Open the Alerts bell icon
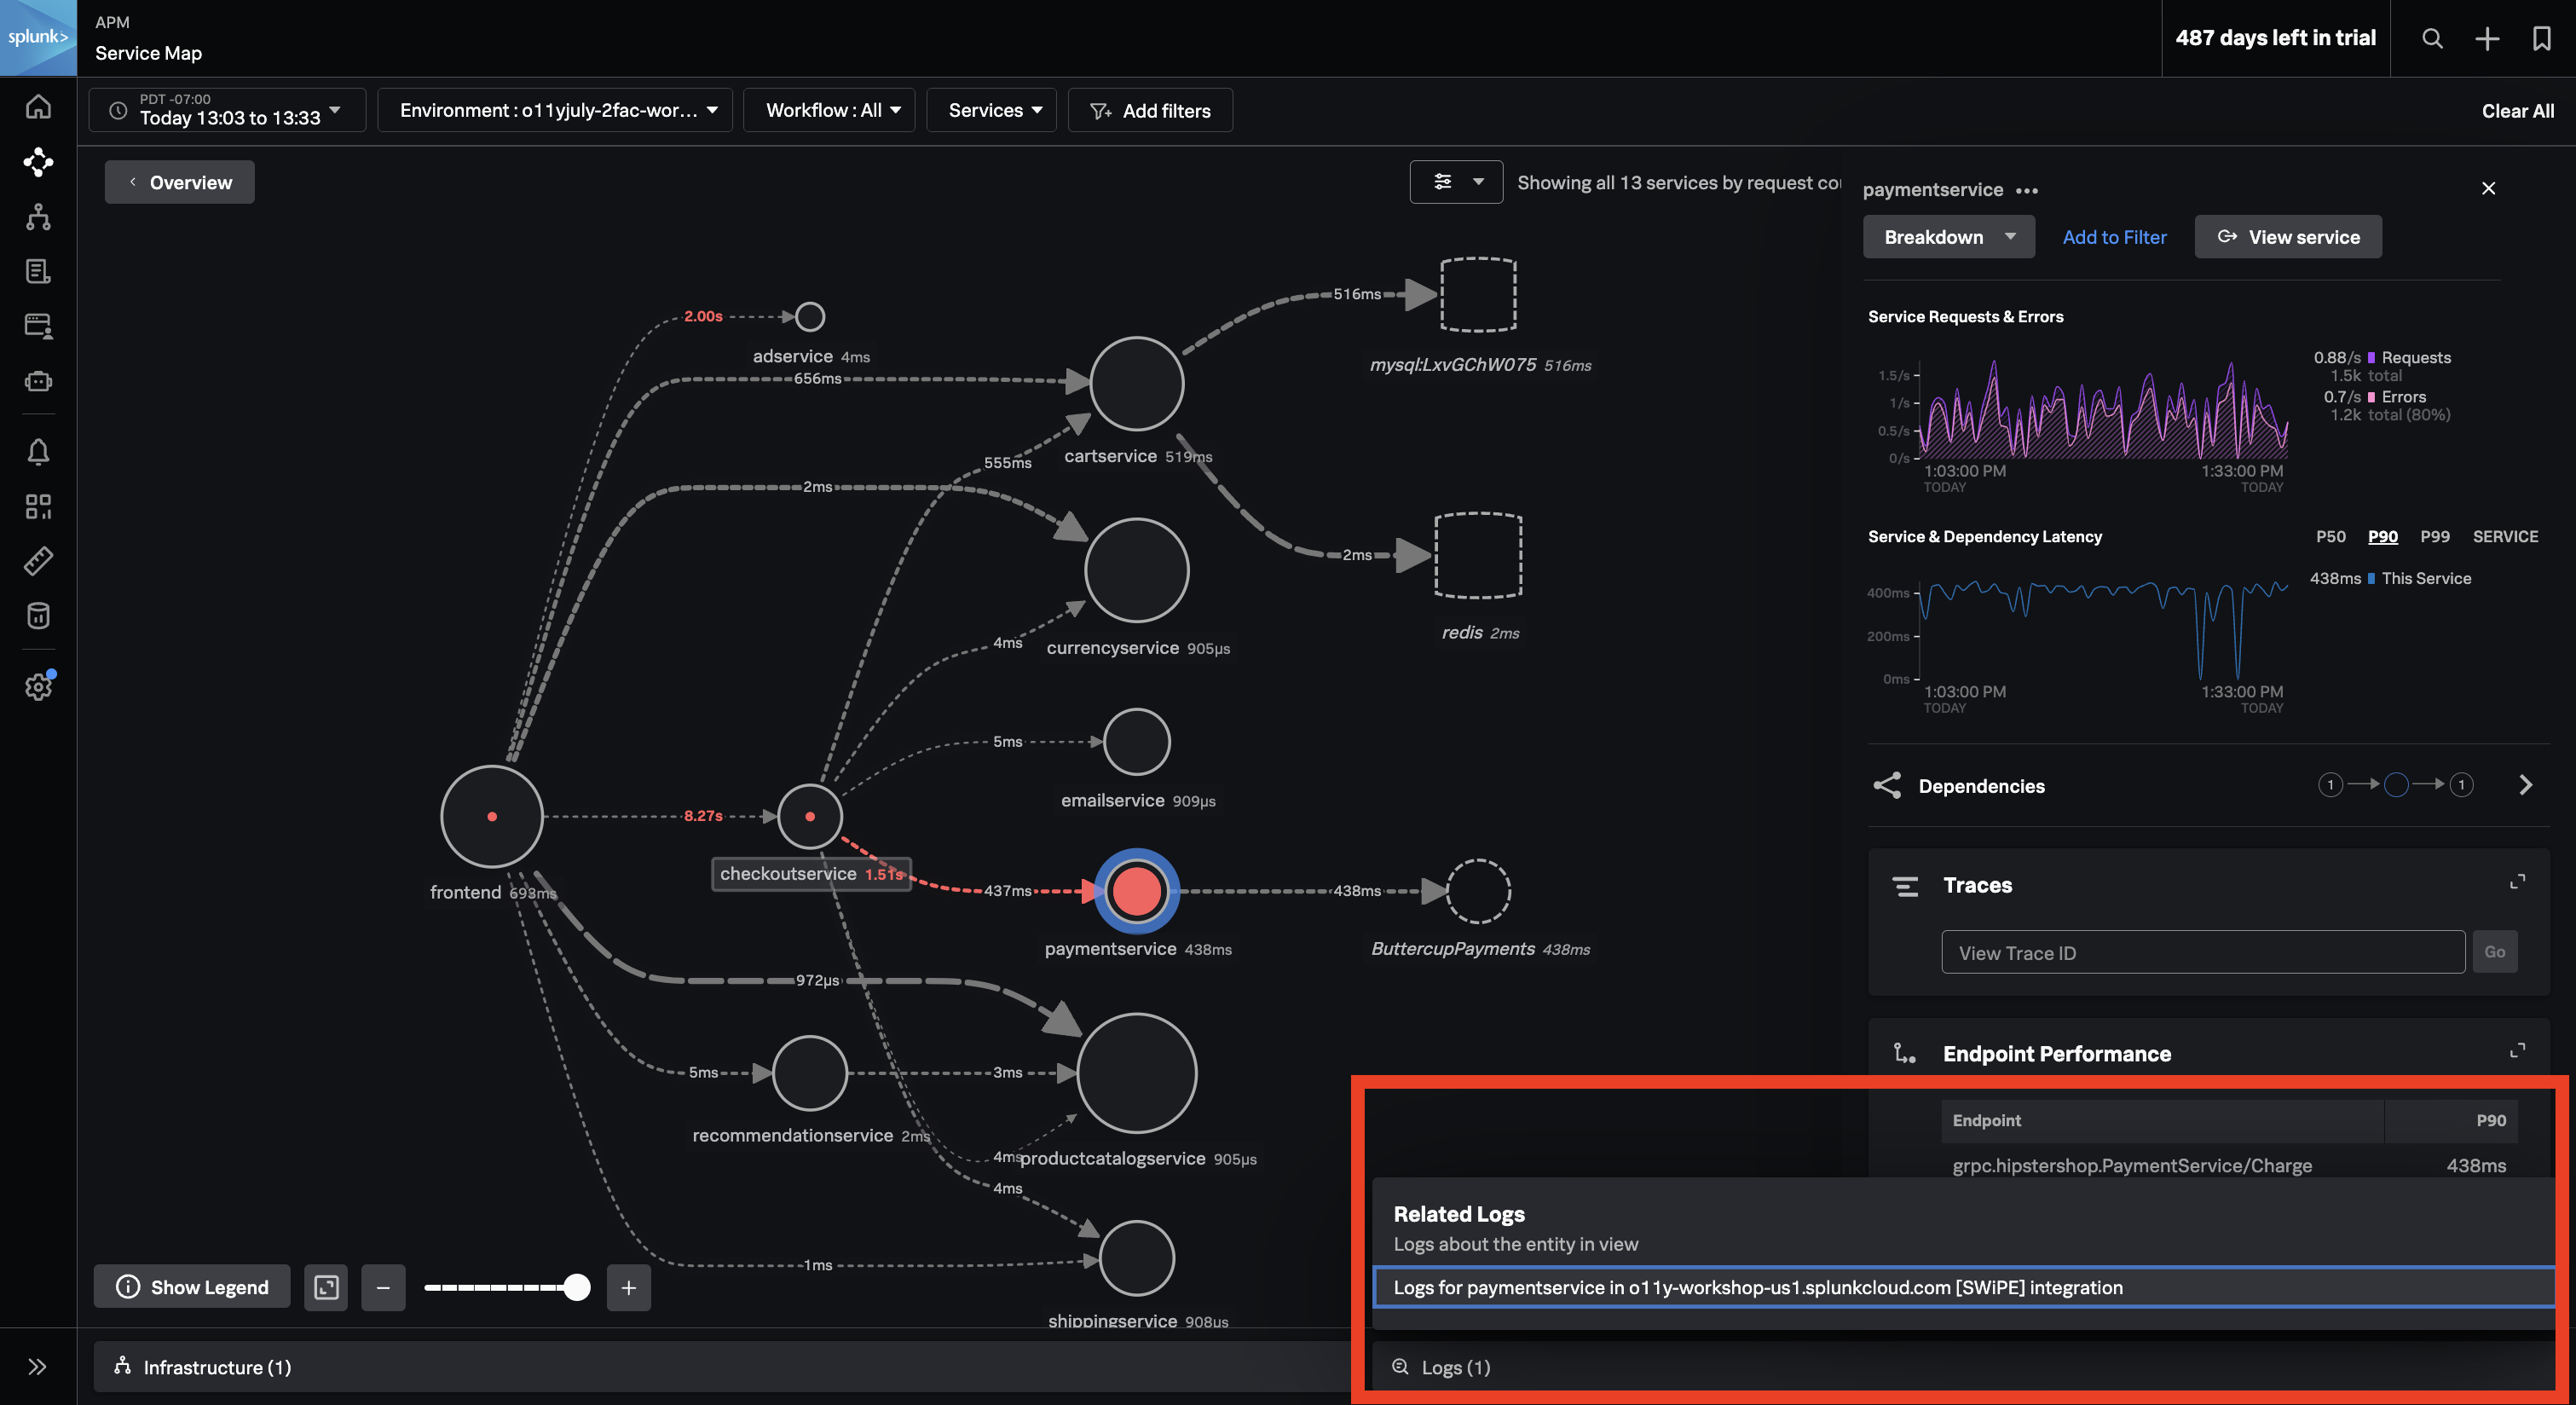 [x=38, y=451]
